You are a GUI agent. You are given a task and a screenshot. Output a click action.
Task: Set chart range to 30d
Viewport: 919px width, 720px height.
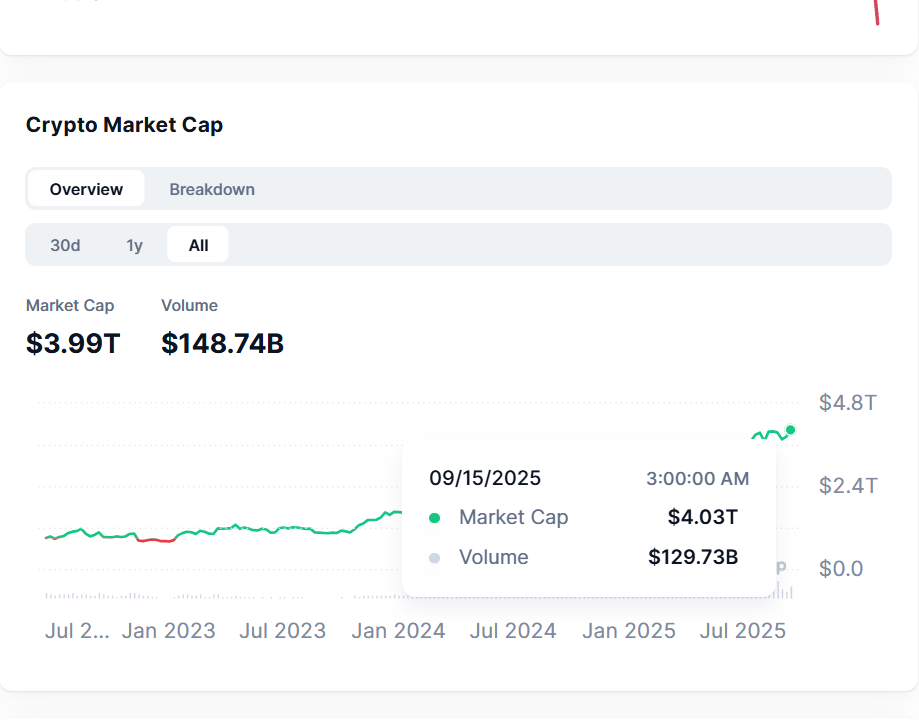tap(65, 245)
